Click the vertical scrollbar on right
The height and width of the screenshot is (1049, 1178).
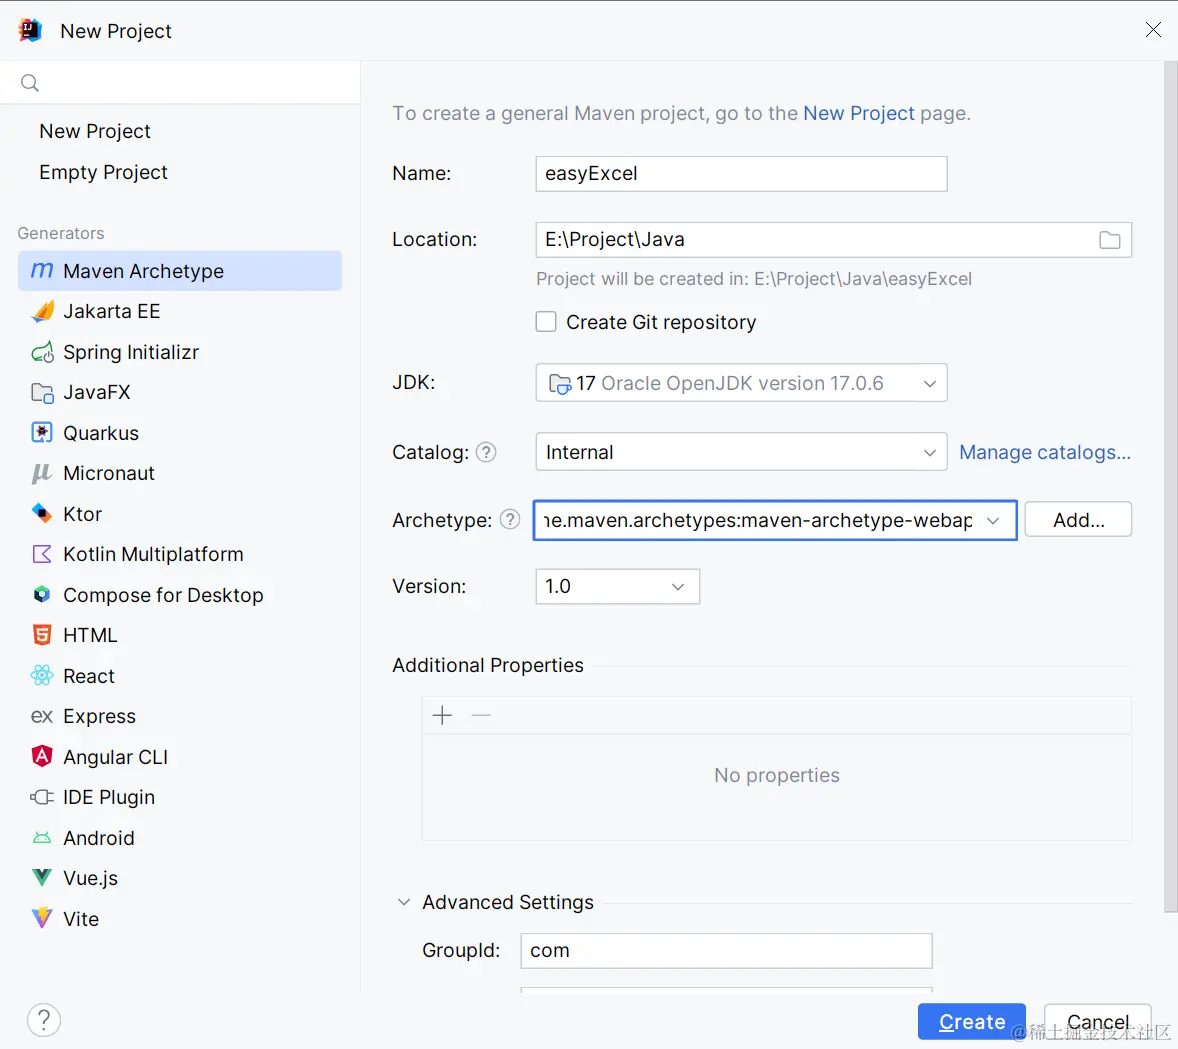tap(1170, 487)
